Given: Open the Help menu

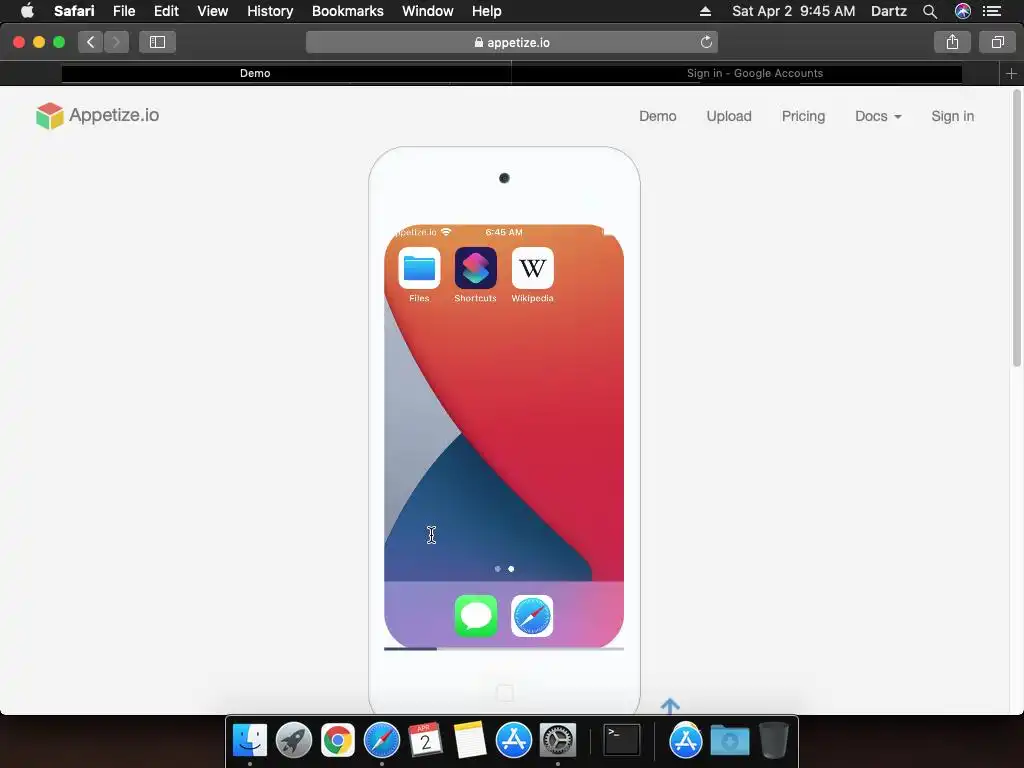Looking at the screenshot, I should 487,11.
